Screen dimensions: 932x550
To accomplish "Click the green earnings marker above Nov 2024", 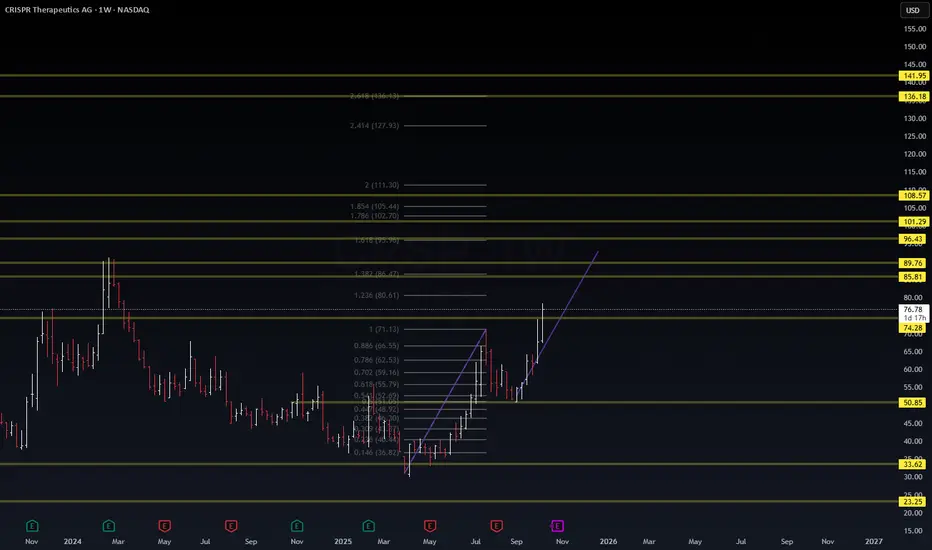I will [x=297, y=526].
